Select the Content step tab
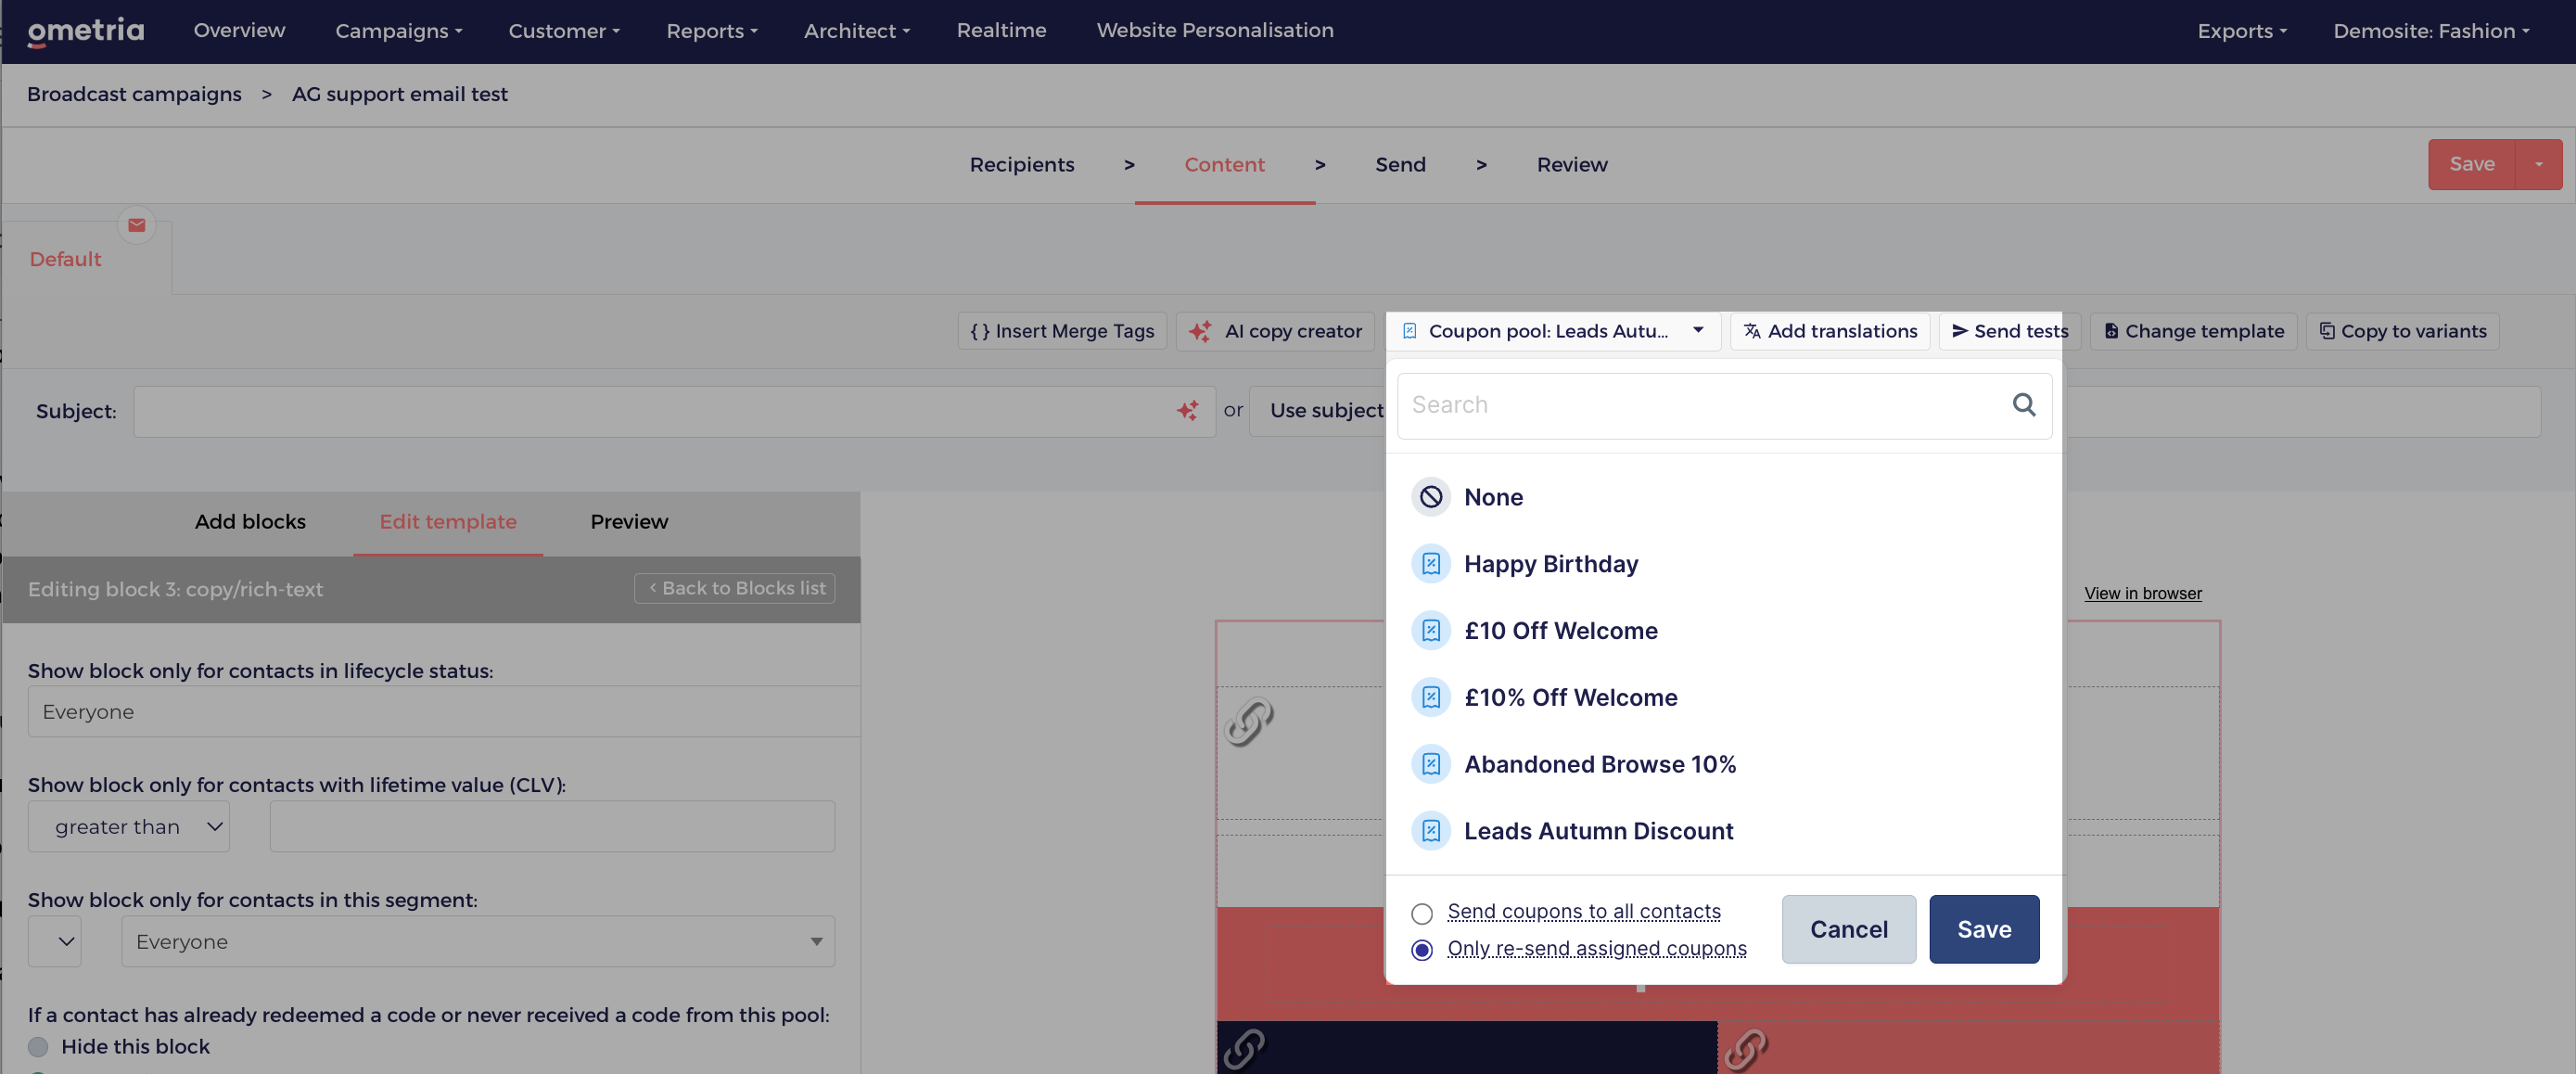The image size is (2576, 1074). [1224, 164]
